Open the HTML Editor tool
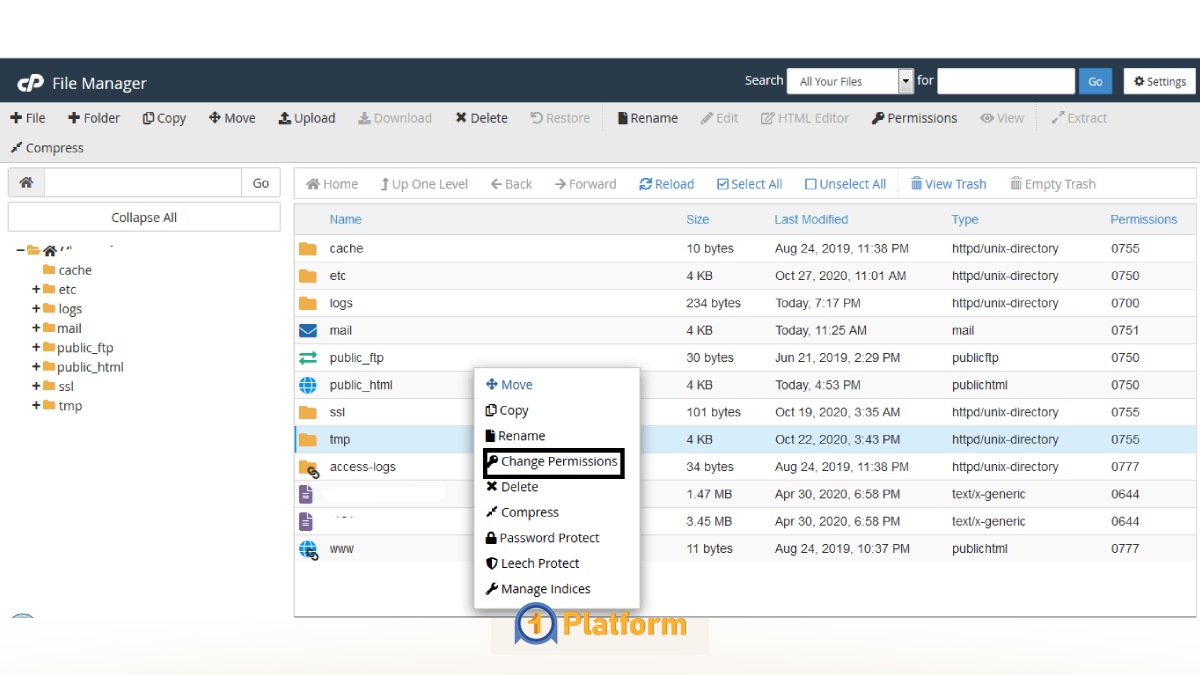 coord(804,118)
